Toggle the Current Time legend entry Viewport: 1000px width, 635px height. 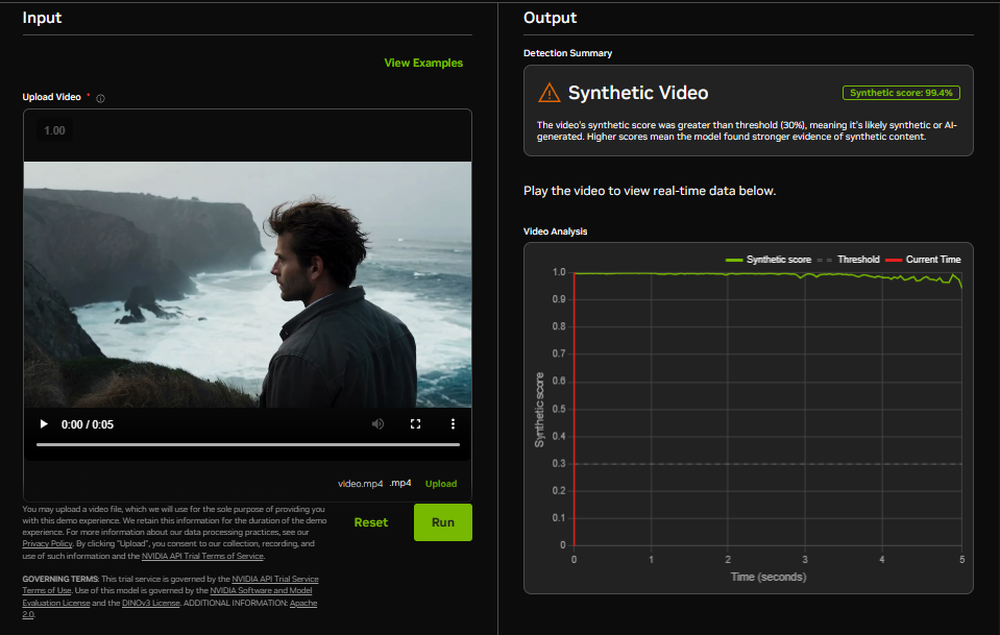point(923,259)
